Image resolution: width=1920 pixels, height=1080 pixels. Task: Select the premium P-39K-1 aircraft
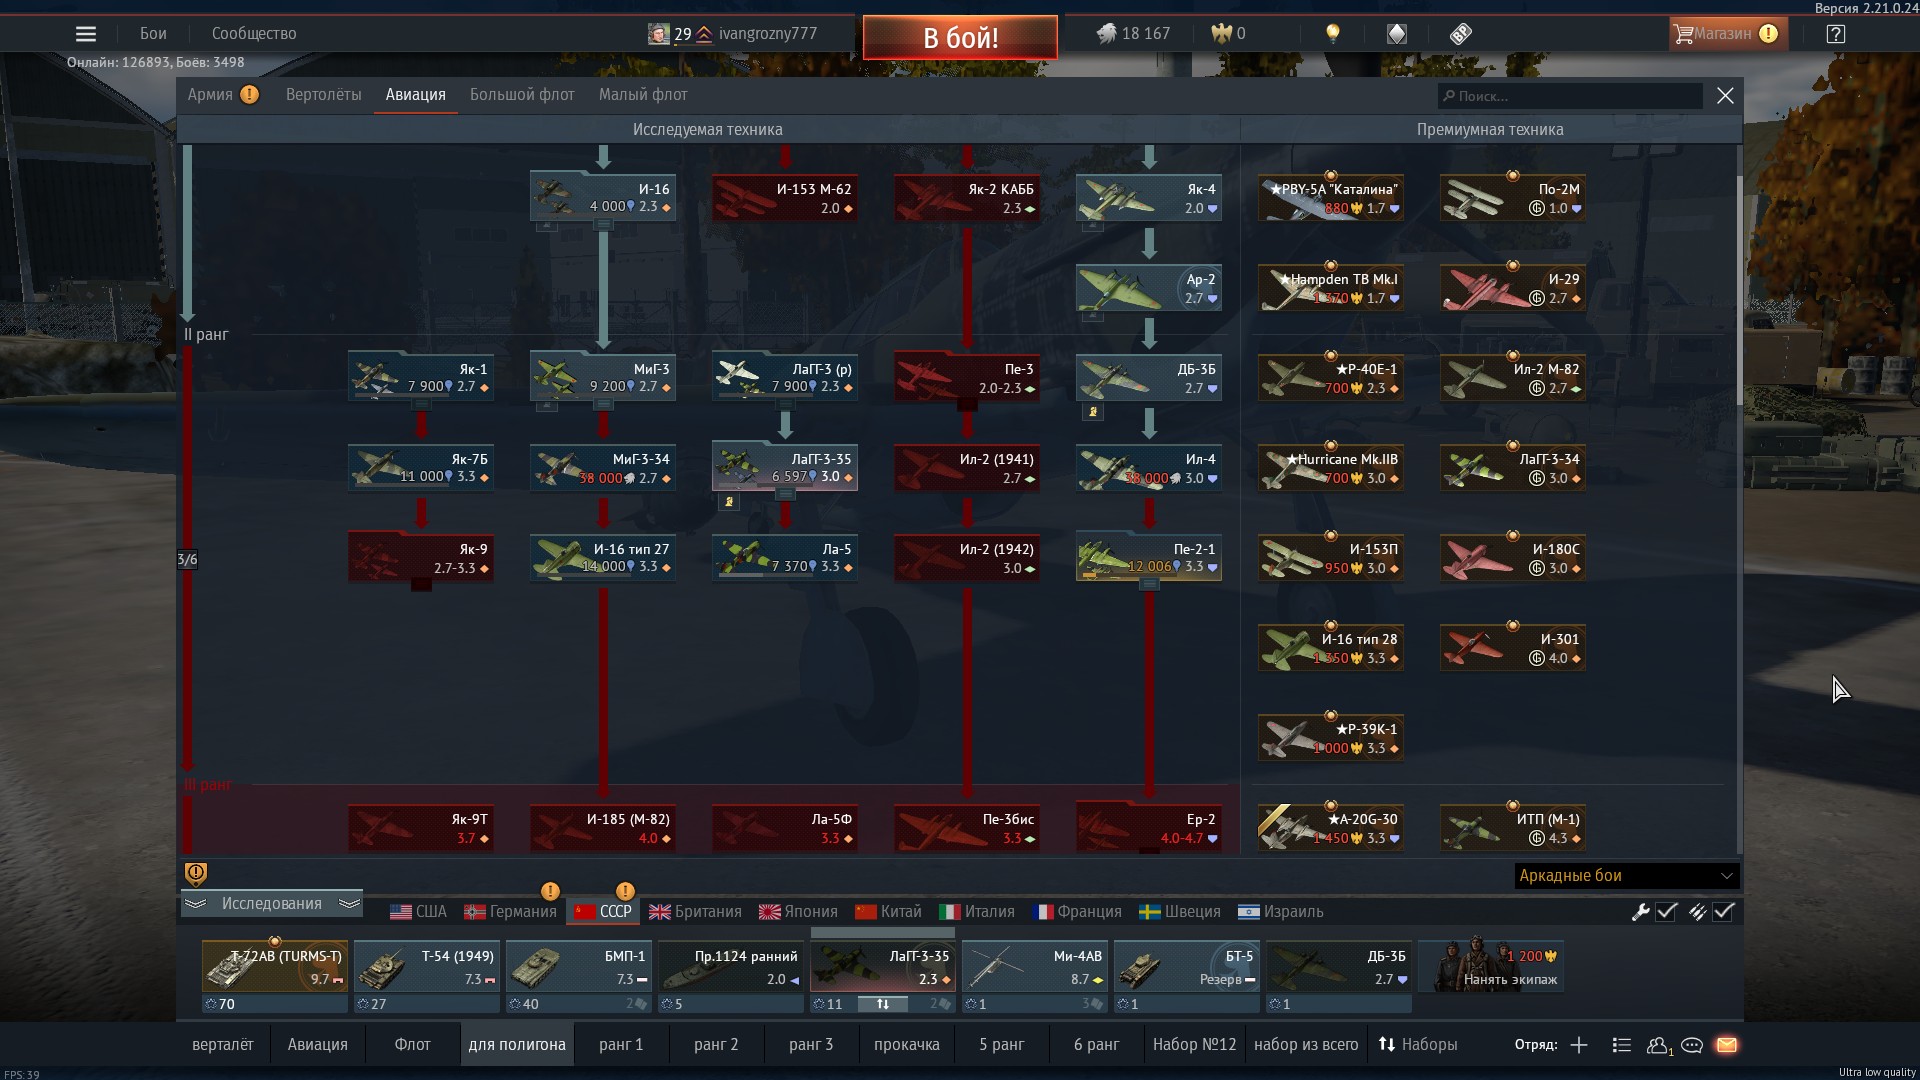1331,737
